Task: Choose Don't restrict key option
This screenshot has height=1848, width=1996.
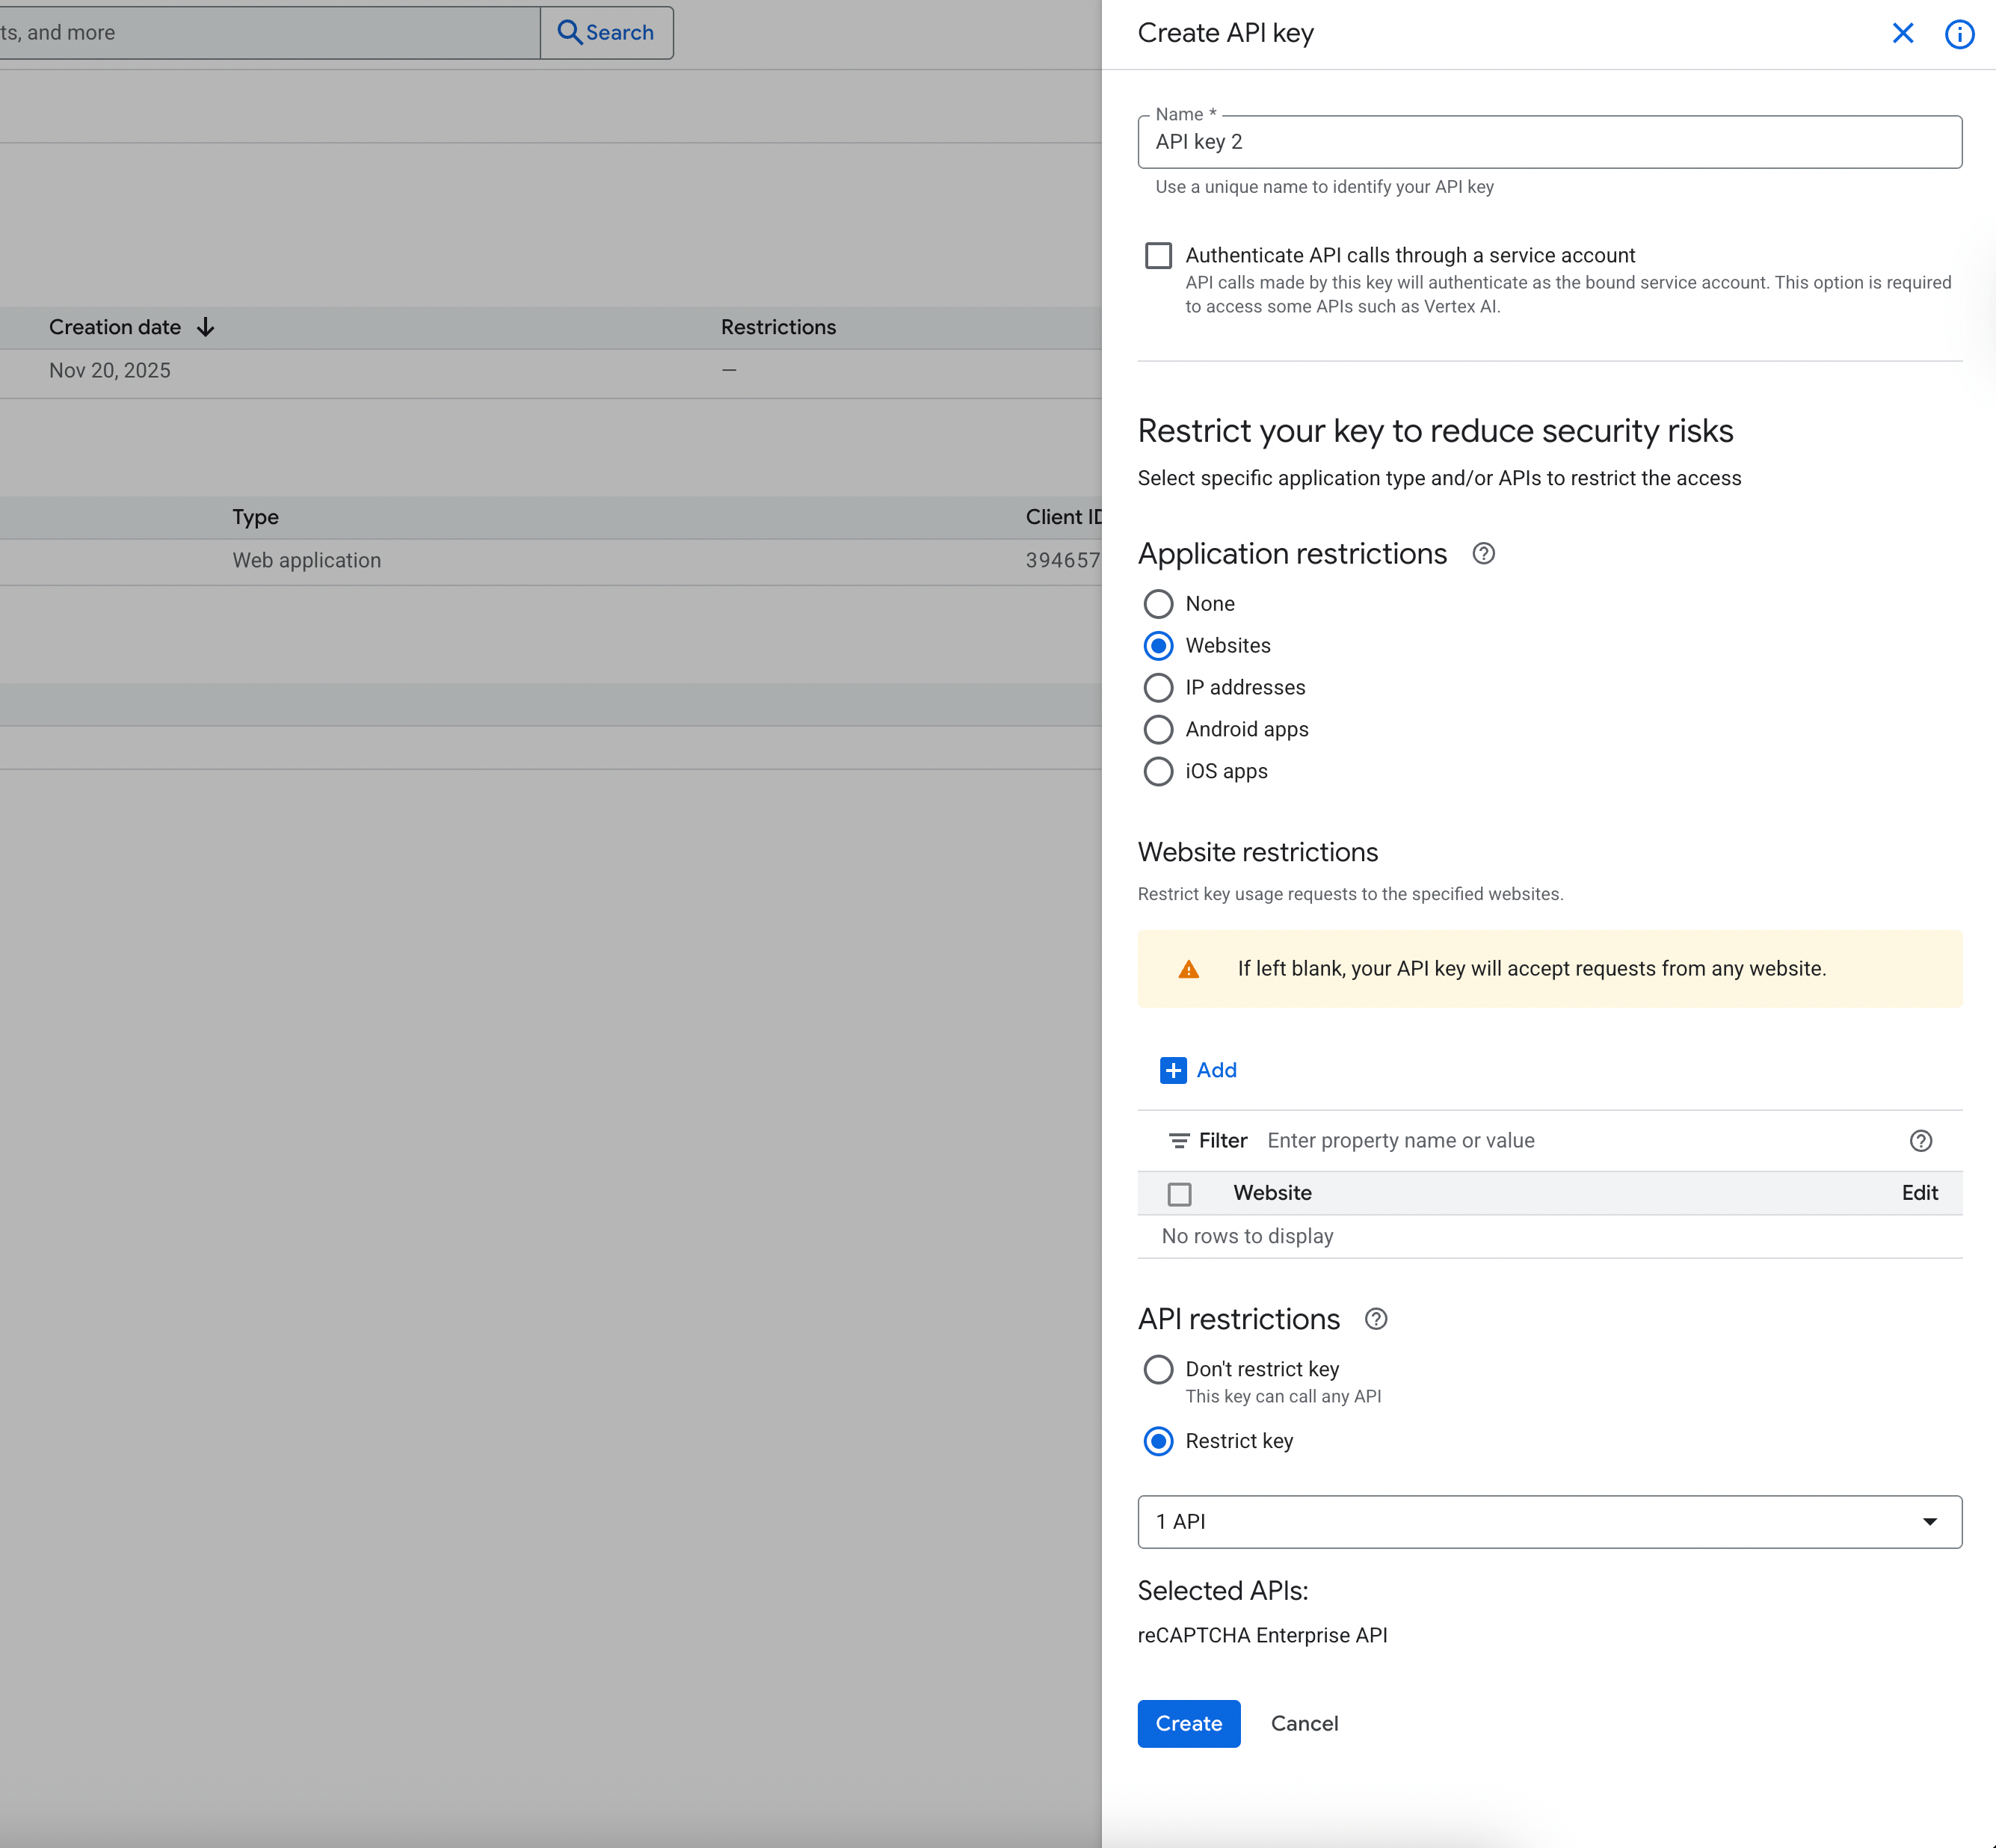Action: pyautogui.click(x=1158, y=1369)
